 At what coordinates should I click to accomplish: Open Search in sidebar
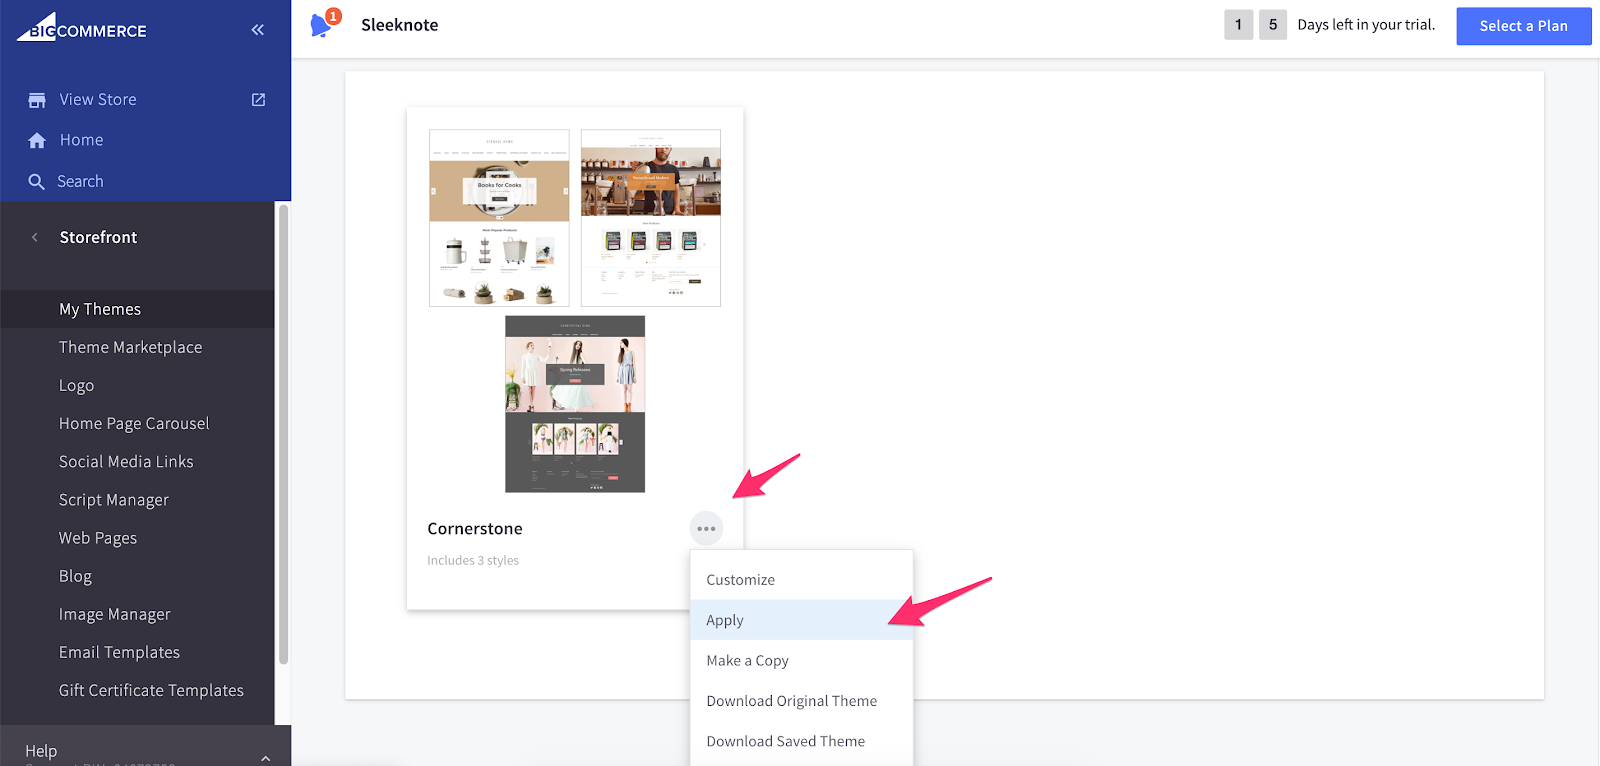point(80,182)
